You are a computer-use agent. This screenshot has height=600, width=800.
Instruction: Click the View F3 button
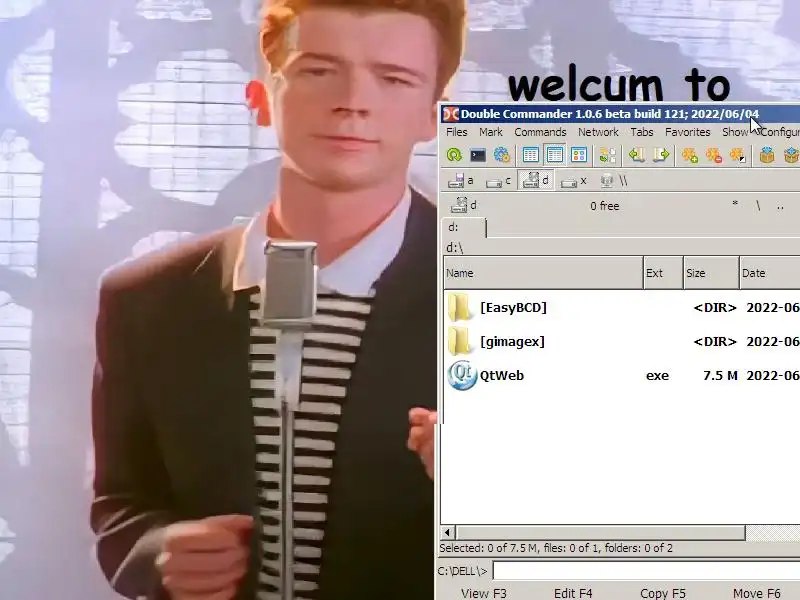click(x=484, y=593)
